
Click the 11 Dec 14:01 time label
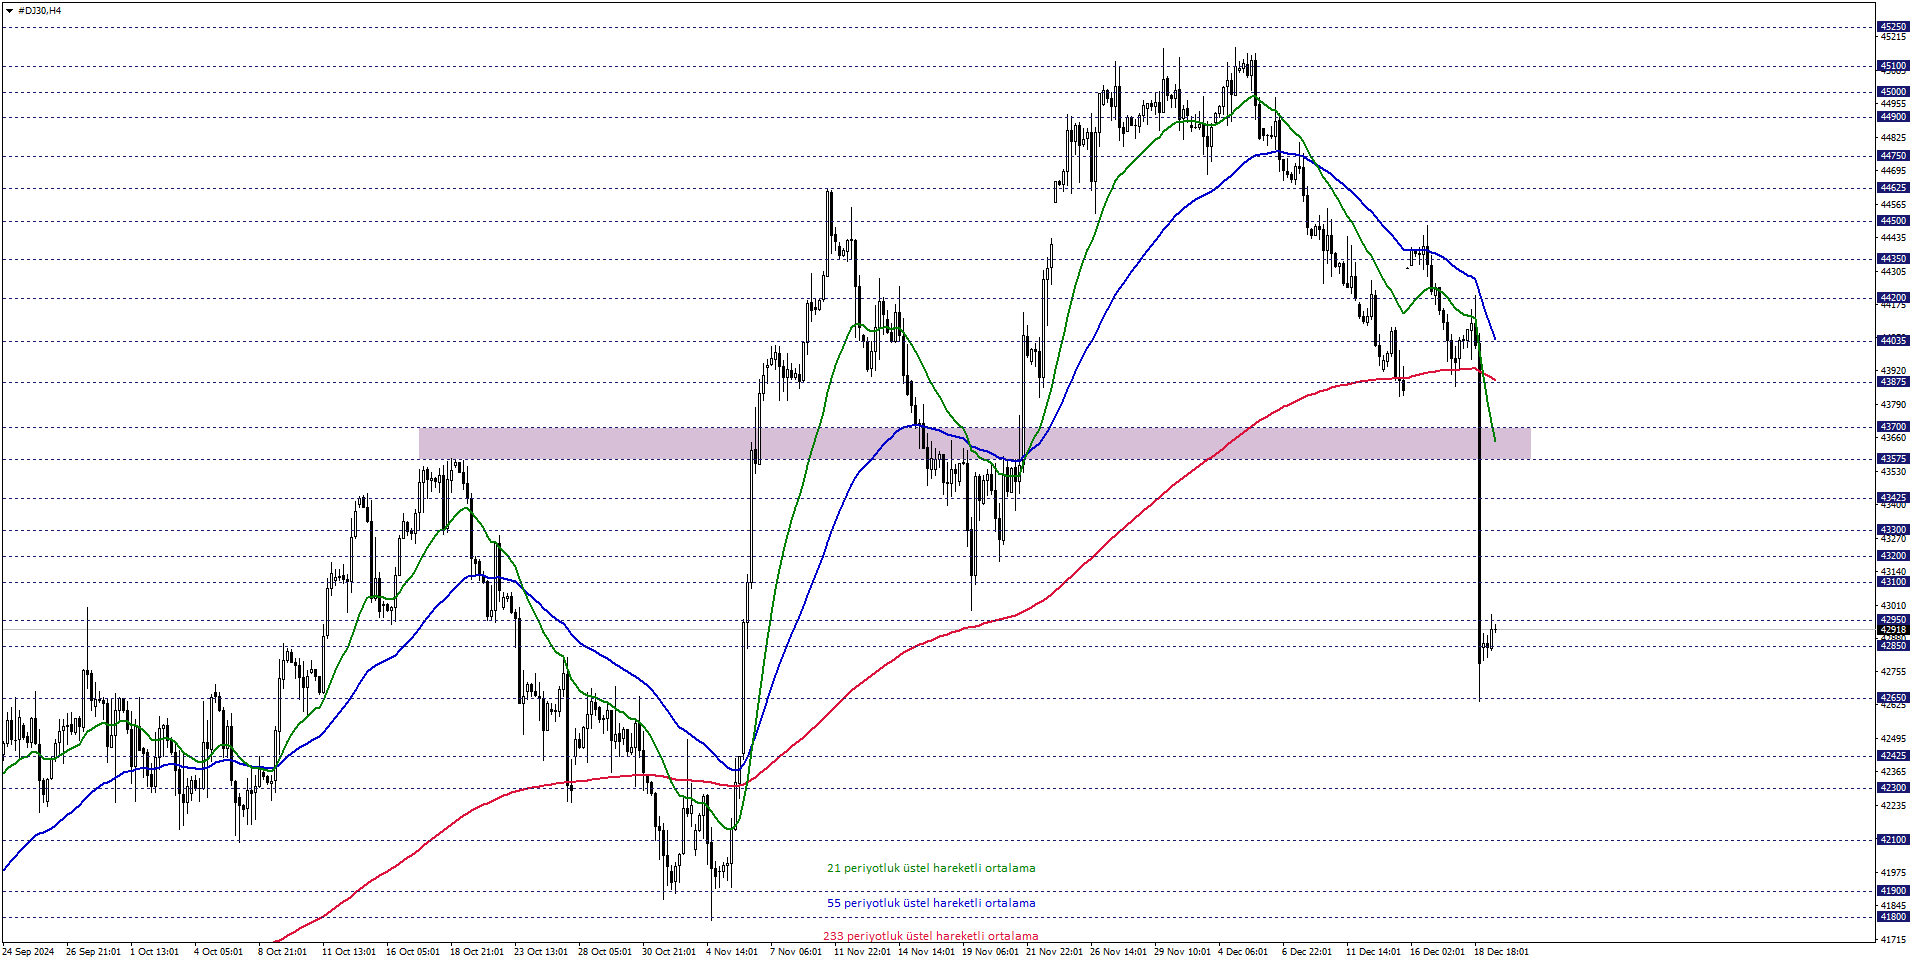[x=1373, y=952]
